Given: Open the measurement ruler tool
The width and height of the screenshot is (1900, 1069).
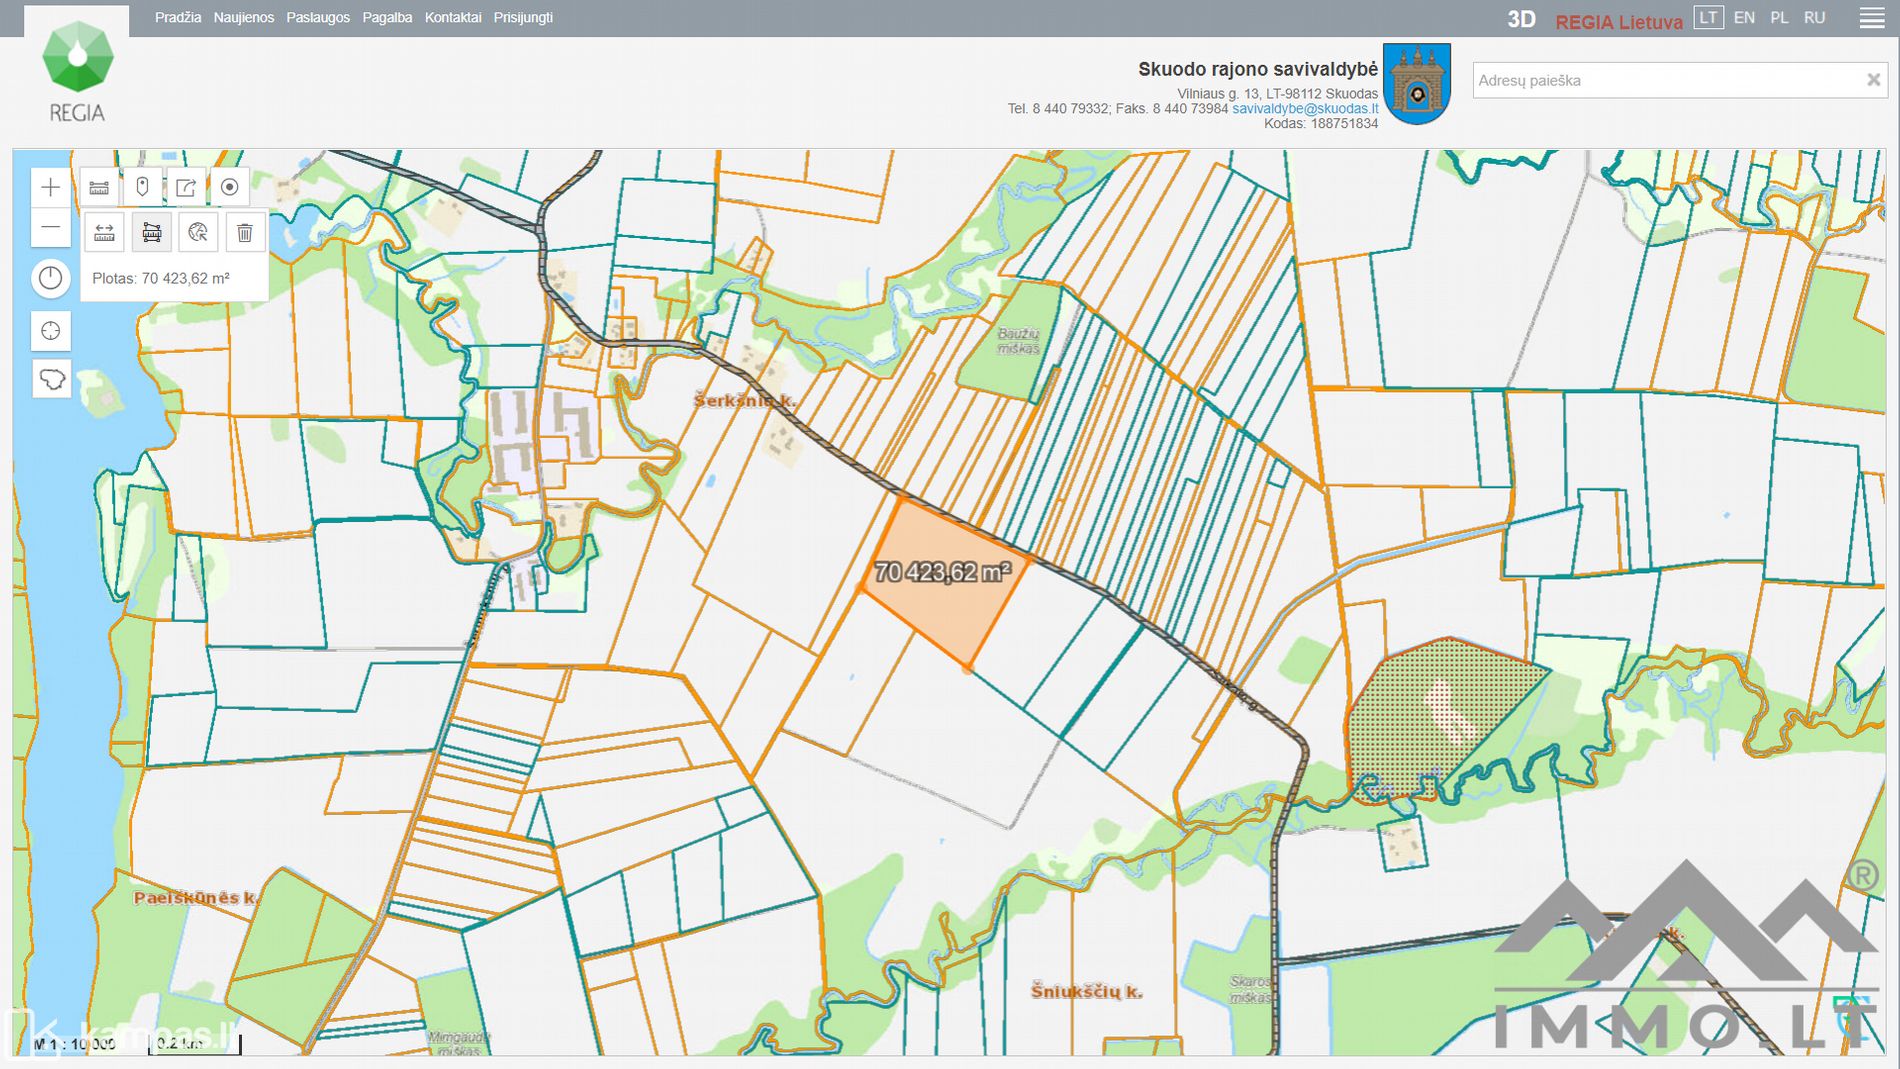Looking at the screenshot, I should tap(99, 187).
